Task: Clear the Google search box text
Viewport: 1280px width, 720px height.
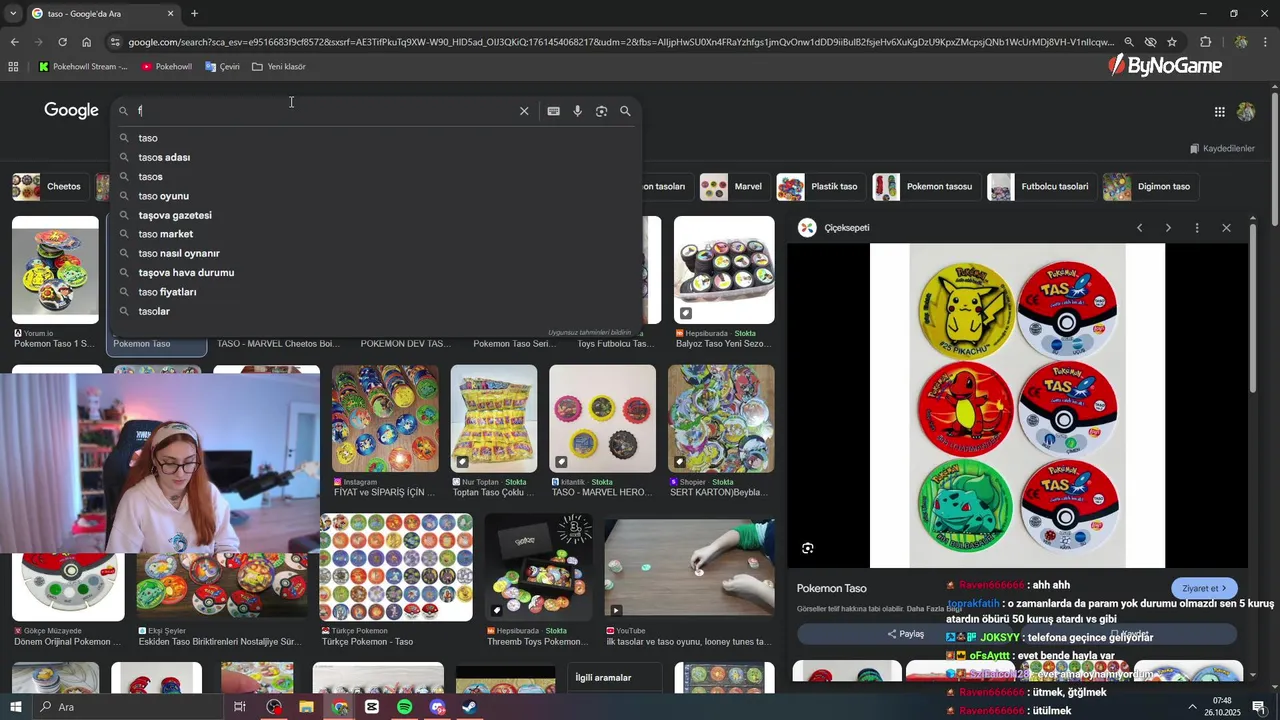Action: point(524,111)
